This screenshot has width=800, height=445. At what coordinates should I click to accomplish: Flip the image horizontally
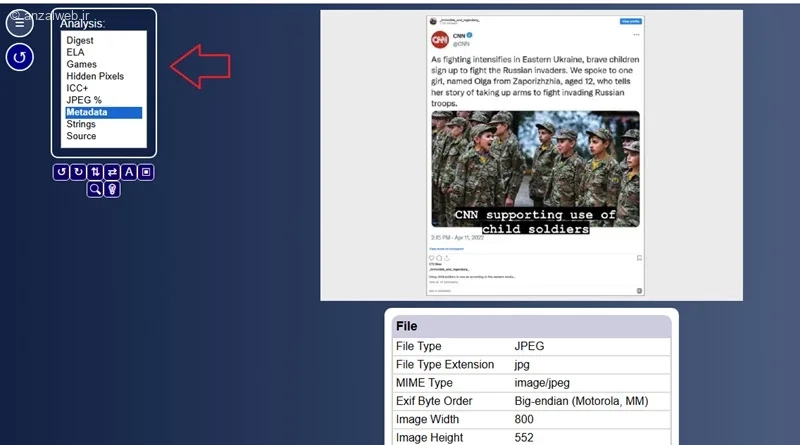point(112,172)
